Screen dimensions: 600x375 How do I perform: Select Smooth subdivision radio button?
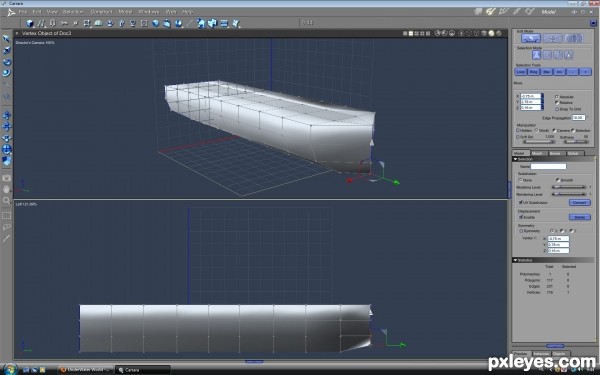pyautogui.click(x=558, y=180)
